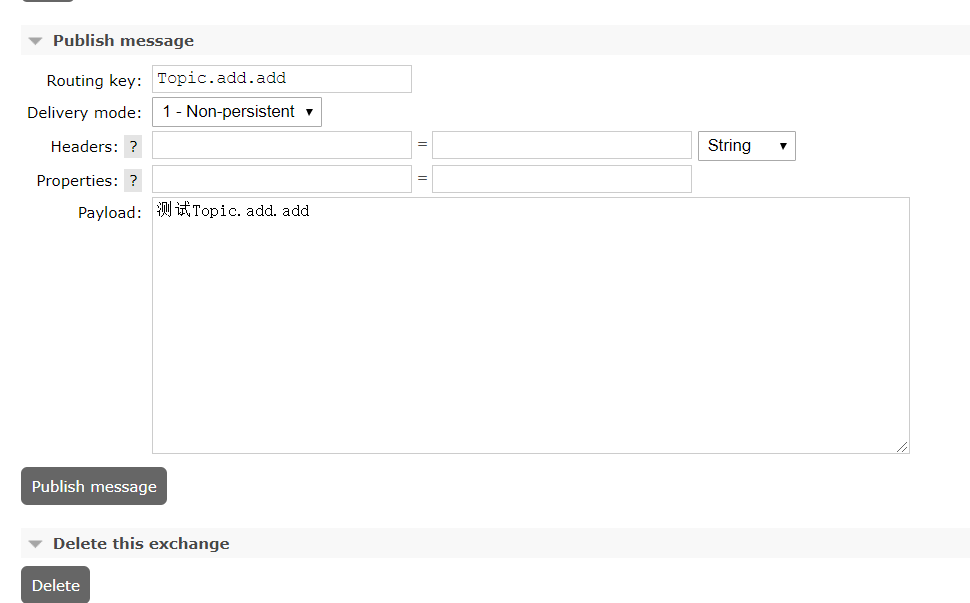
Task: Click the Properties help question mark
Action: pyautogui.click(x=133, y=180)
